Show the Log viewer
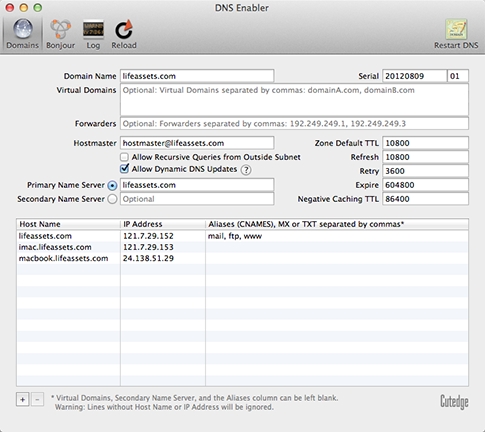This screenshot has width=485, height=432. [x=93, y=34]
